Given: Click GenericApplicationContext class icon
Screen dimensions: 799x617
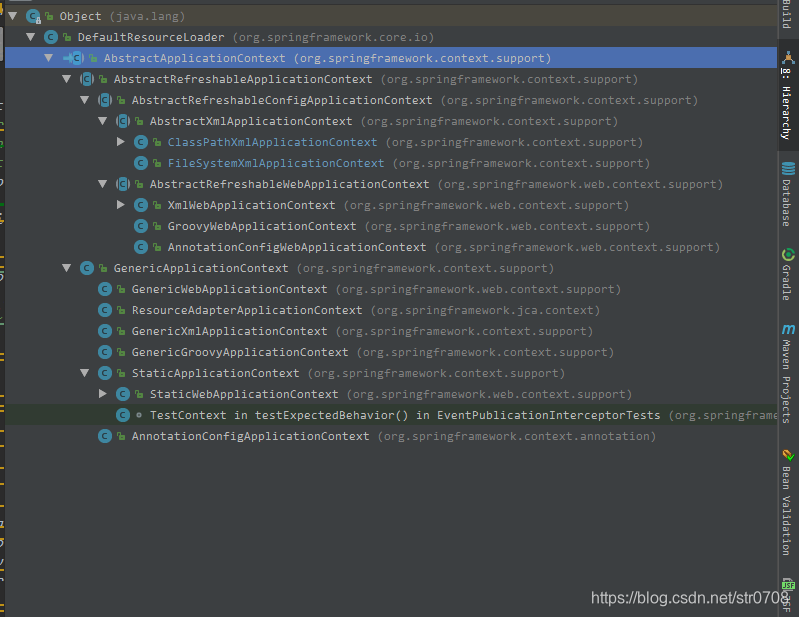Looking at the screenshot, I should point(87,268).
